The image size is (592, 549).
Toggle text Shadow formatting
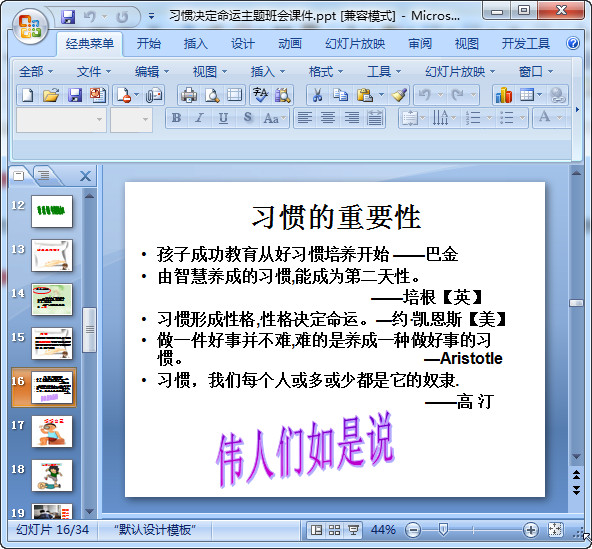tap(248, 118)
